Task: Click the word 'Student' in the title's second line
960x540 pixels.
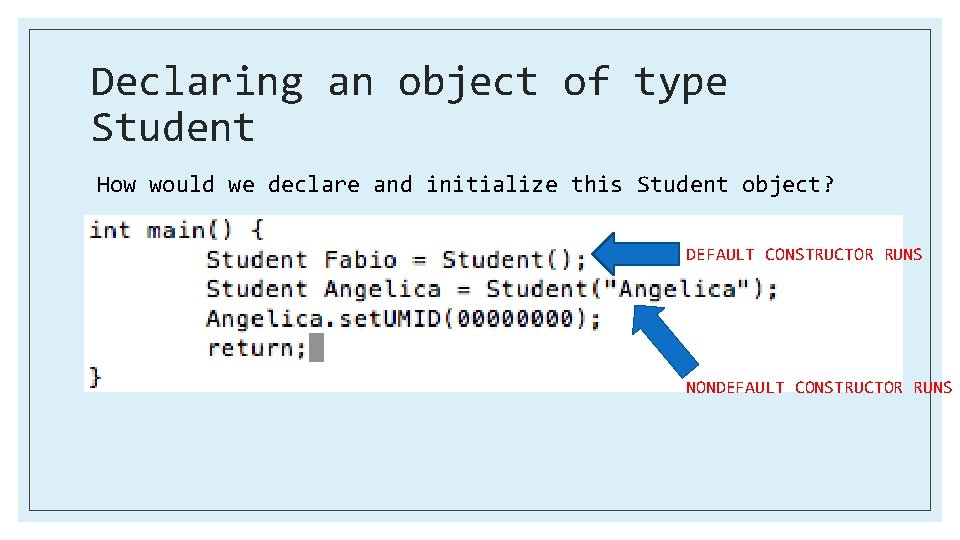Action: click(x=173, y=128)
